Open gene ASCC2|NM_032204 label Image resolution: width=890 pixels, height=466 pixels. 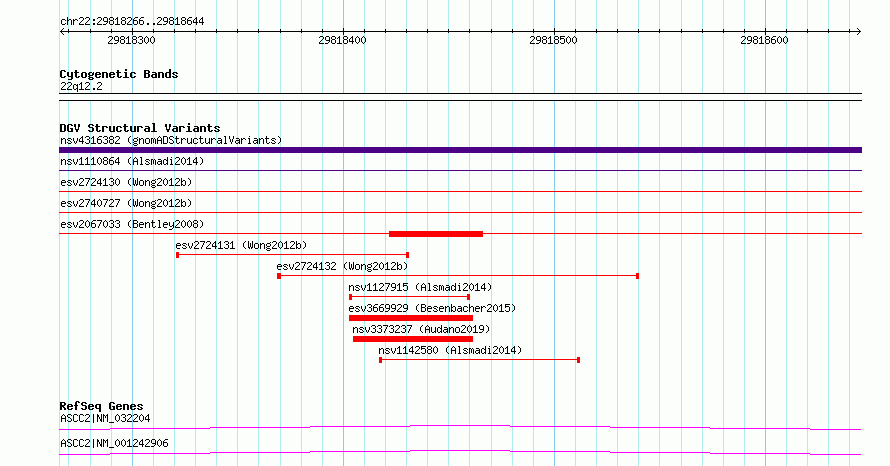[x=105, y=419]
